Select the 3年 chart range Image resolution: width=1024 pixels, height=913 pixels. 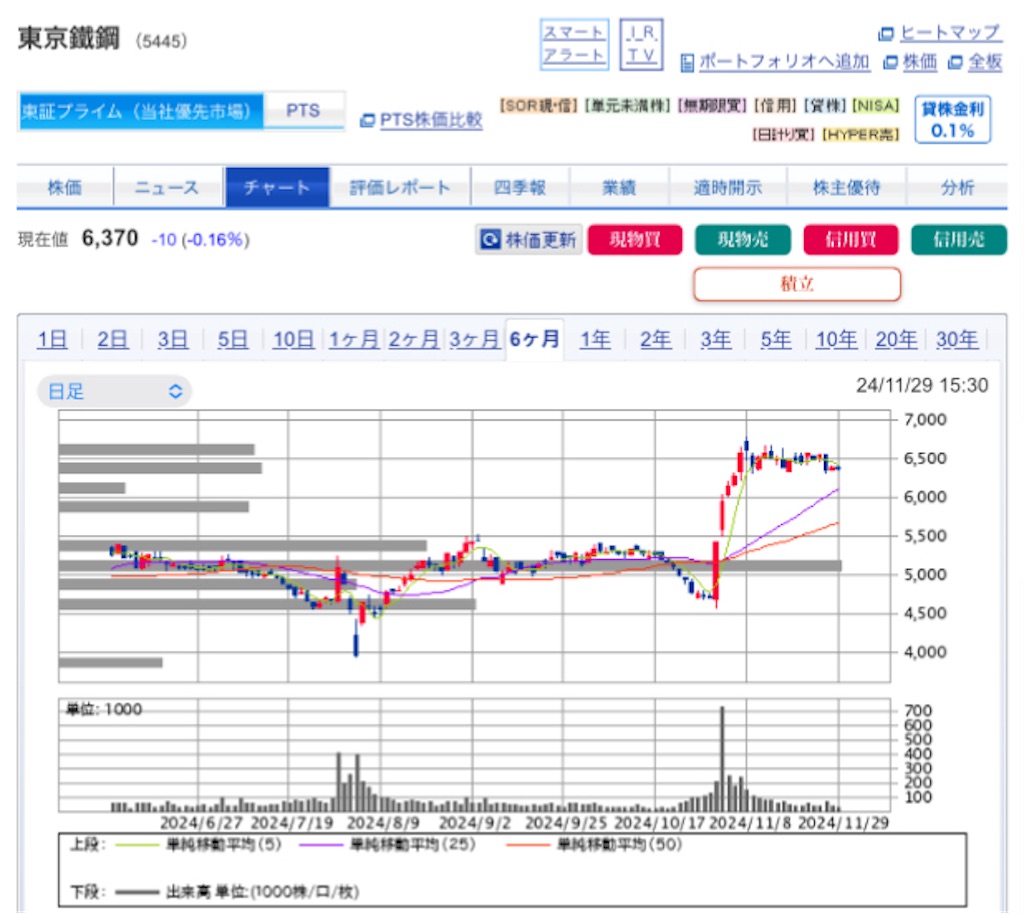coord(716,340)
